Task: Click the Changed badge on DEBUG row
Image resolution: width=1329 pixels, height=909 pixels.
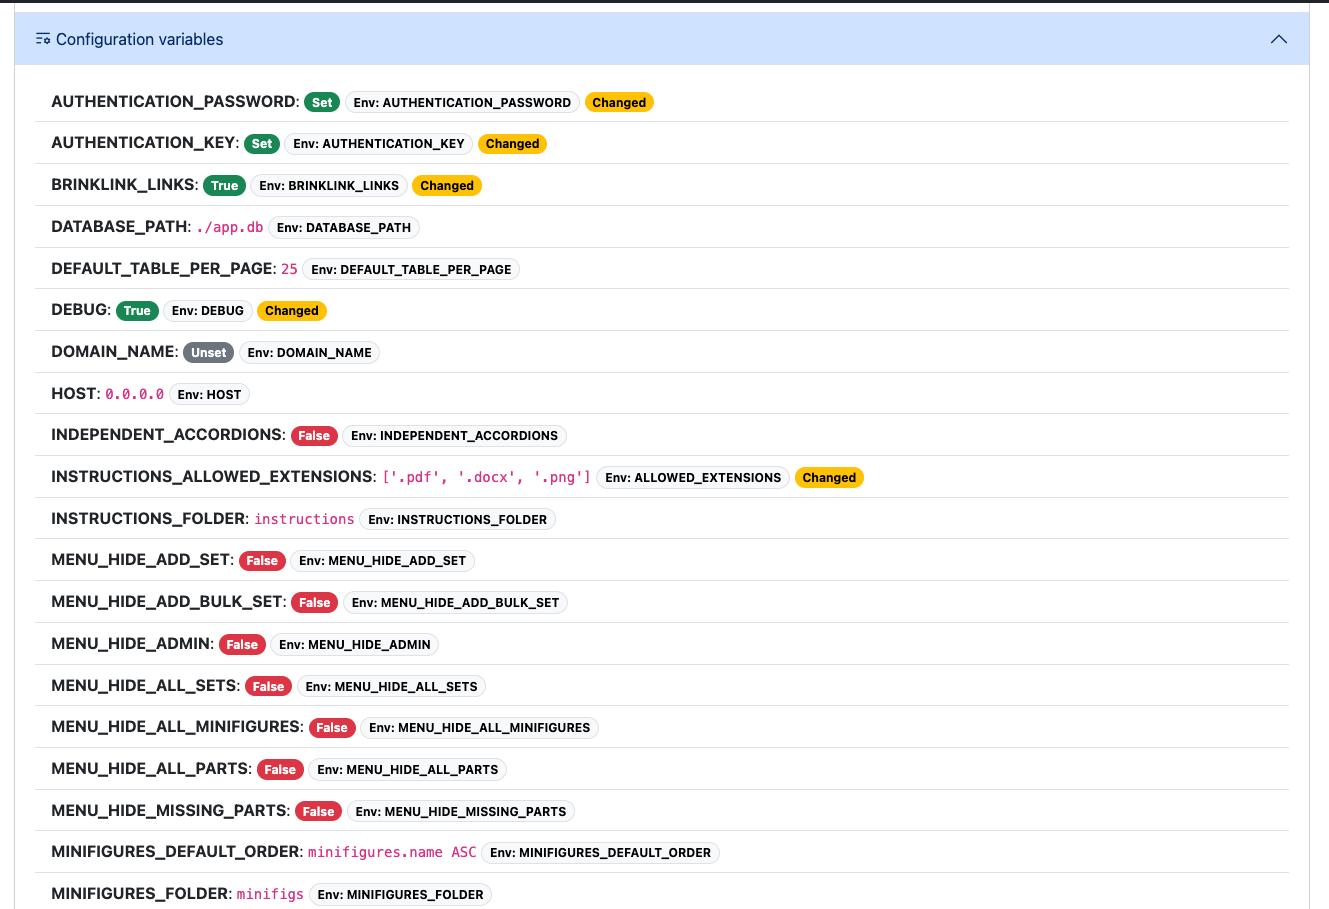Action: coord(292,311)
